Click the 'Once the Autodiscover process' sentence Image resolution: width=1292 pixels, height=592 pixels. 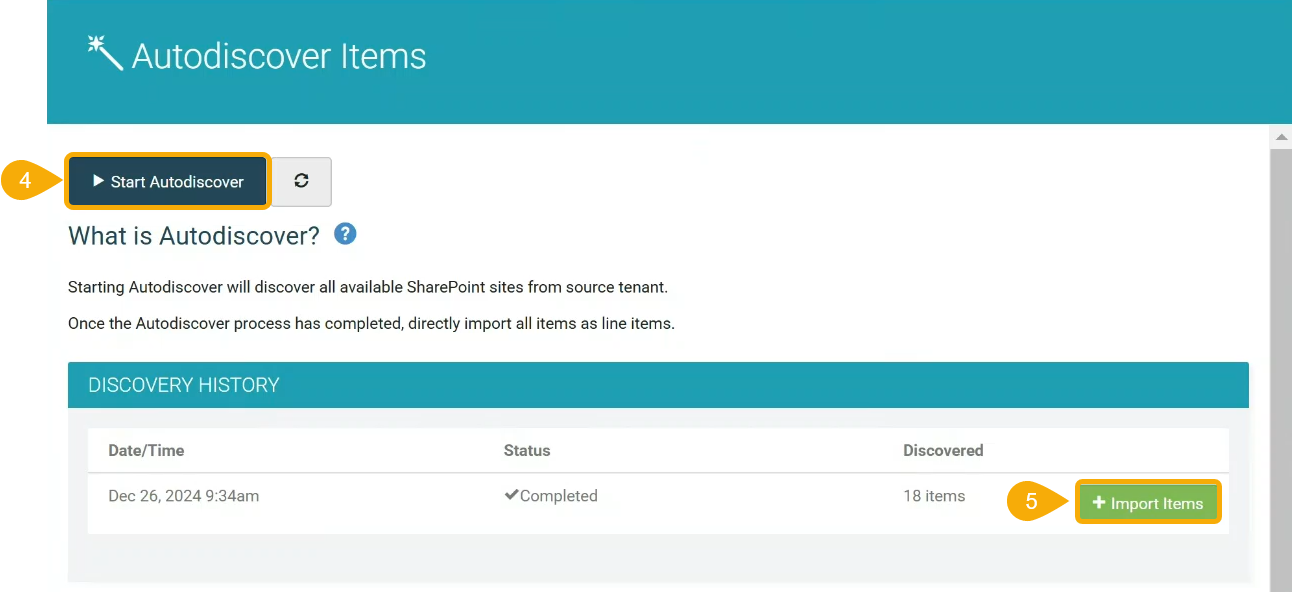(371, 324)
